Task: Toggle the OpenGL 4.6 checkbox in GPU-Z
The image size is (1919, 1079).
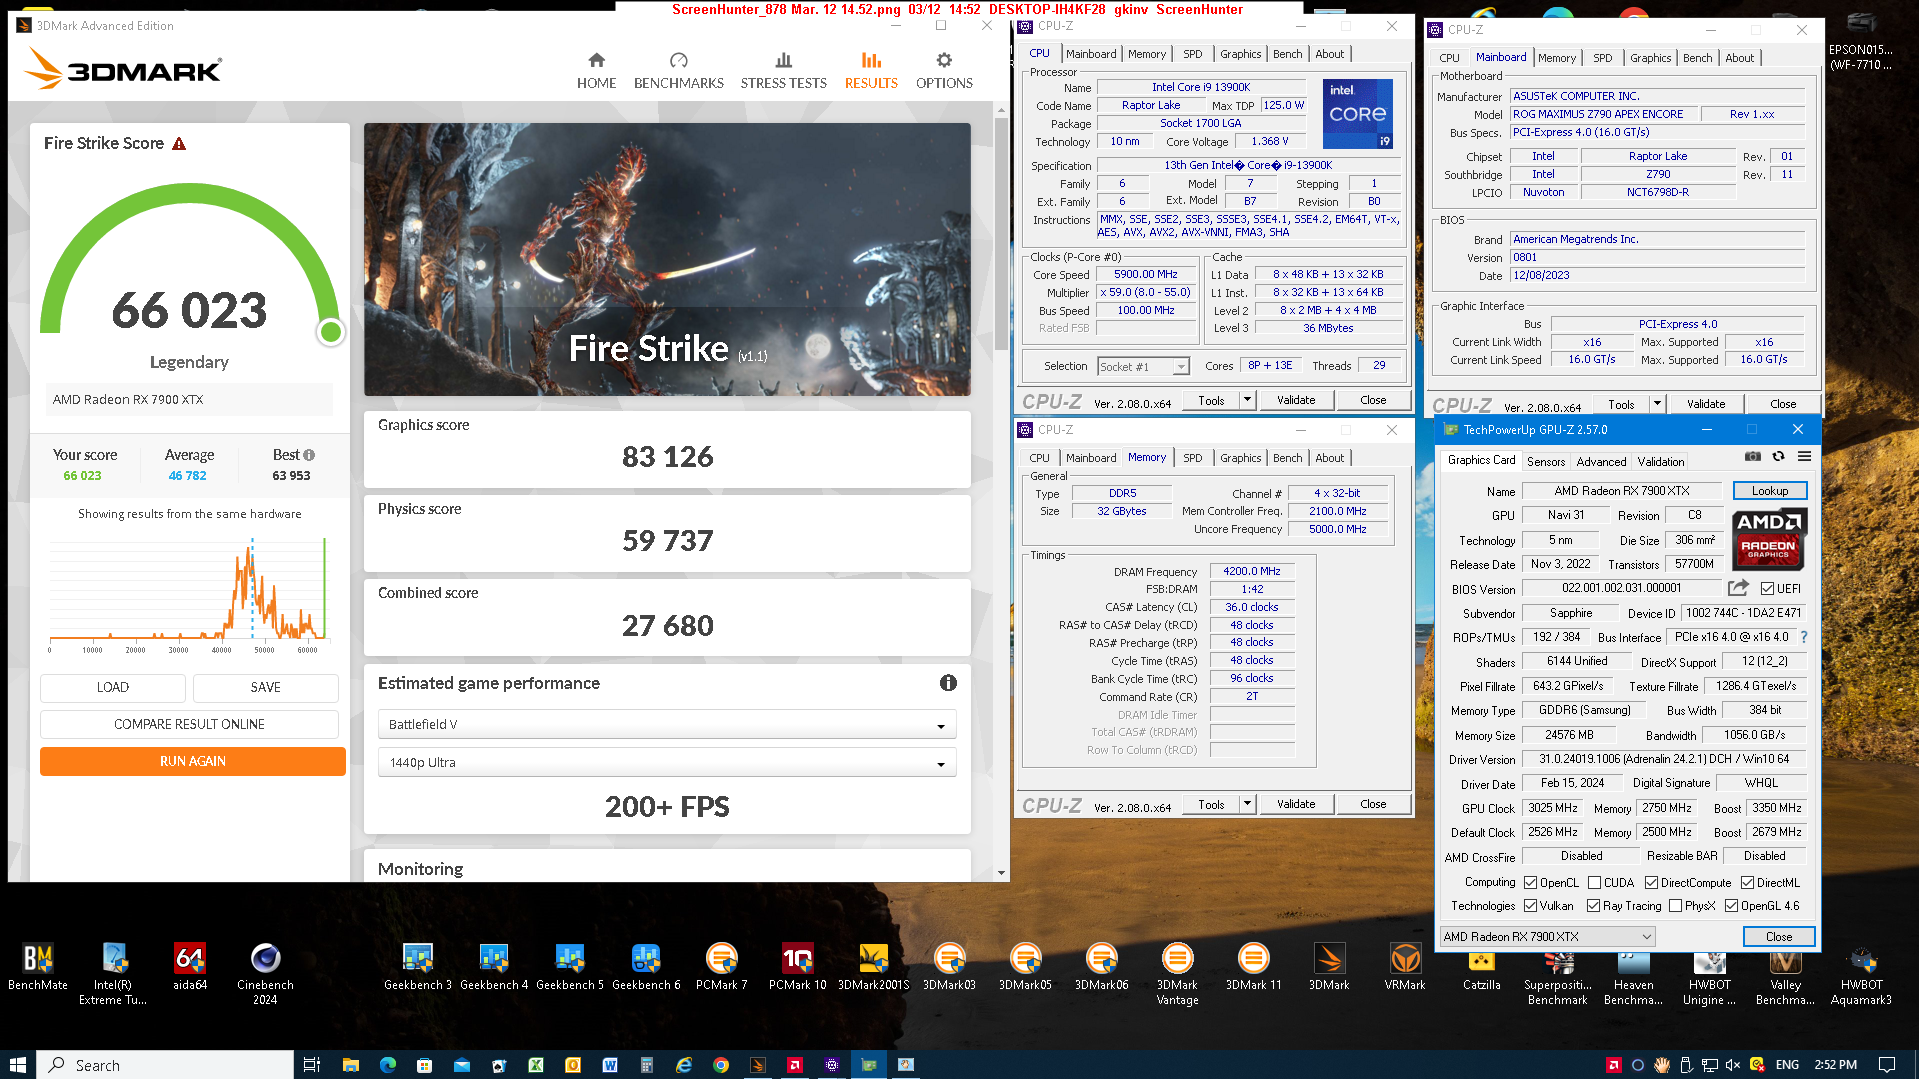Action: (1731, 906)
